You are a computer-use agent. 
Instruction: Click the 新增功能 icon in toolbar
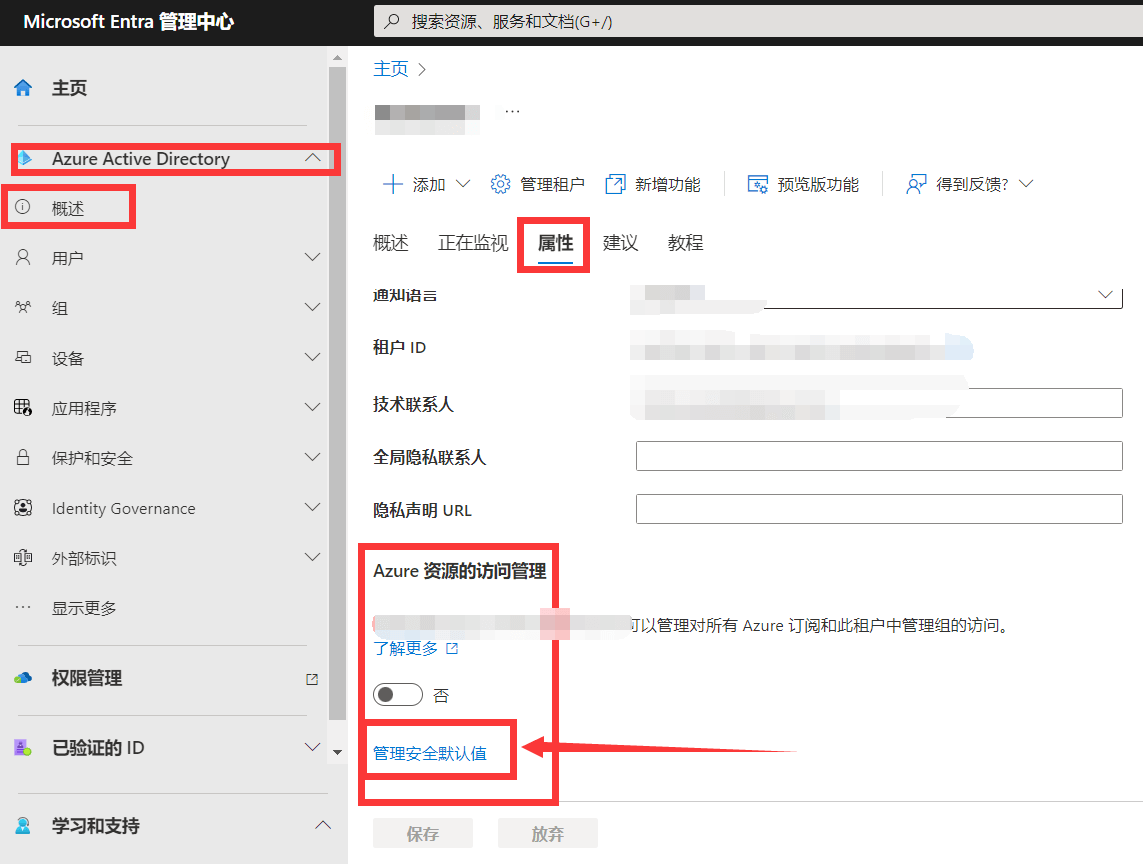point(615,184)
